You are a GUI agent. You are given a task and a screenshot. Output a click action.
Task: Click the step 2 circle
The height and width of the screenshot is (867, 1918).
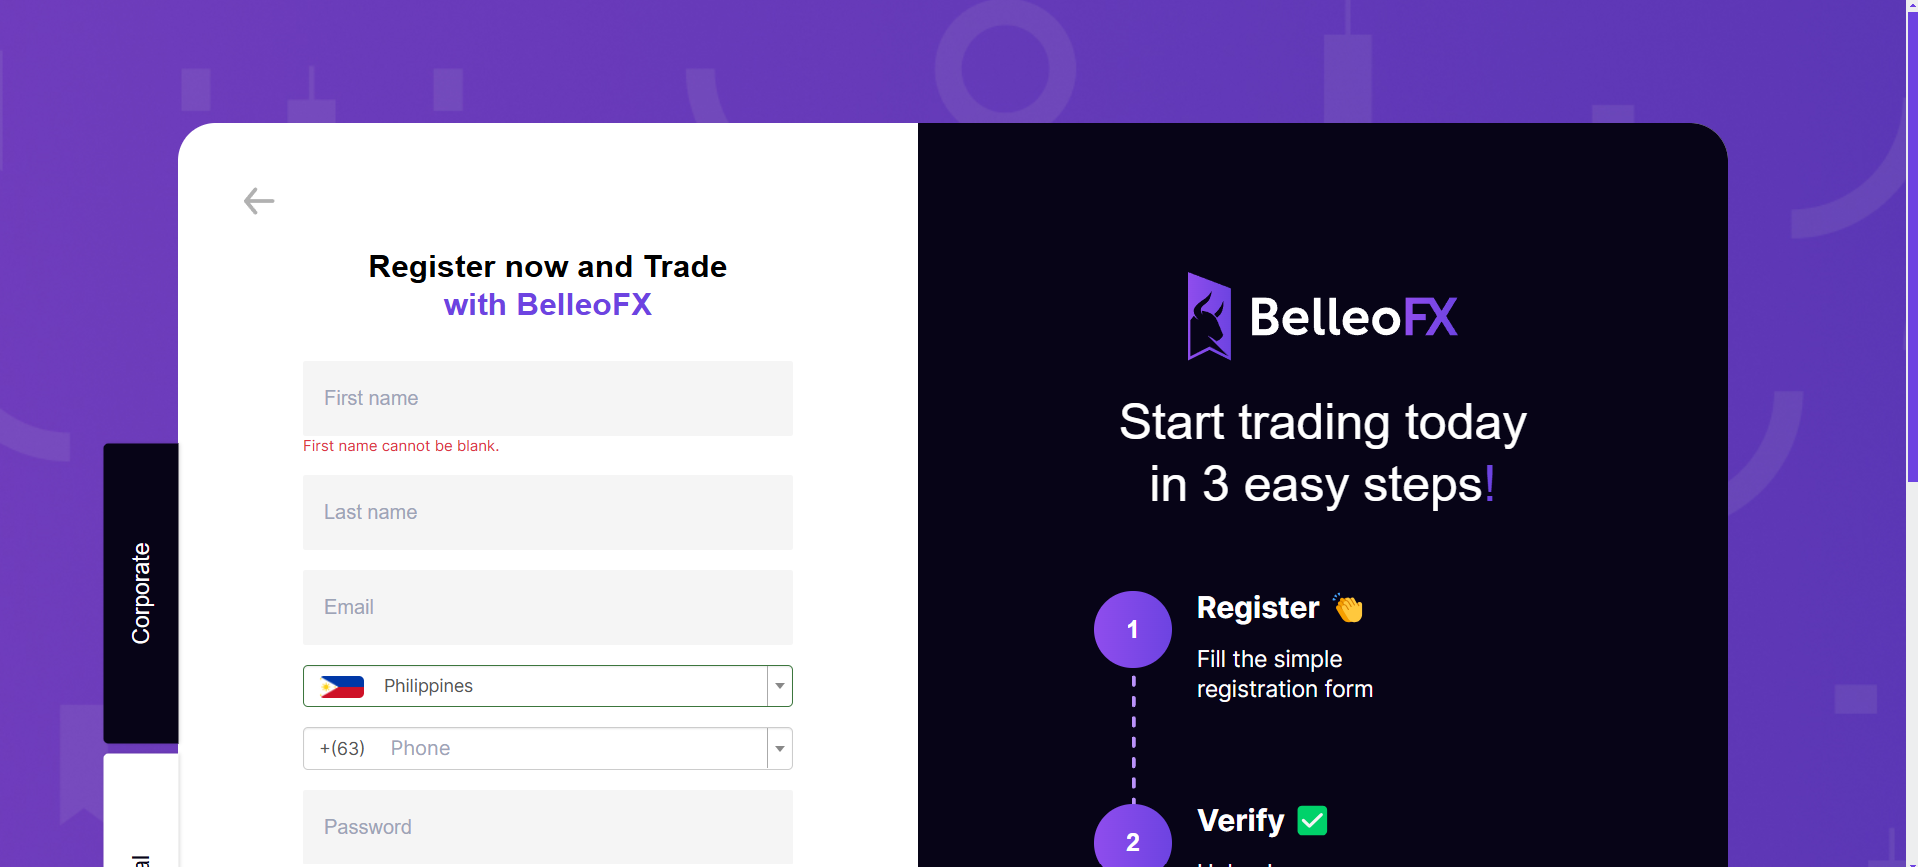pos(1132,840)
